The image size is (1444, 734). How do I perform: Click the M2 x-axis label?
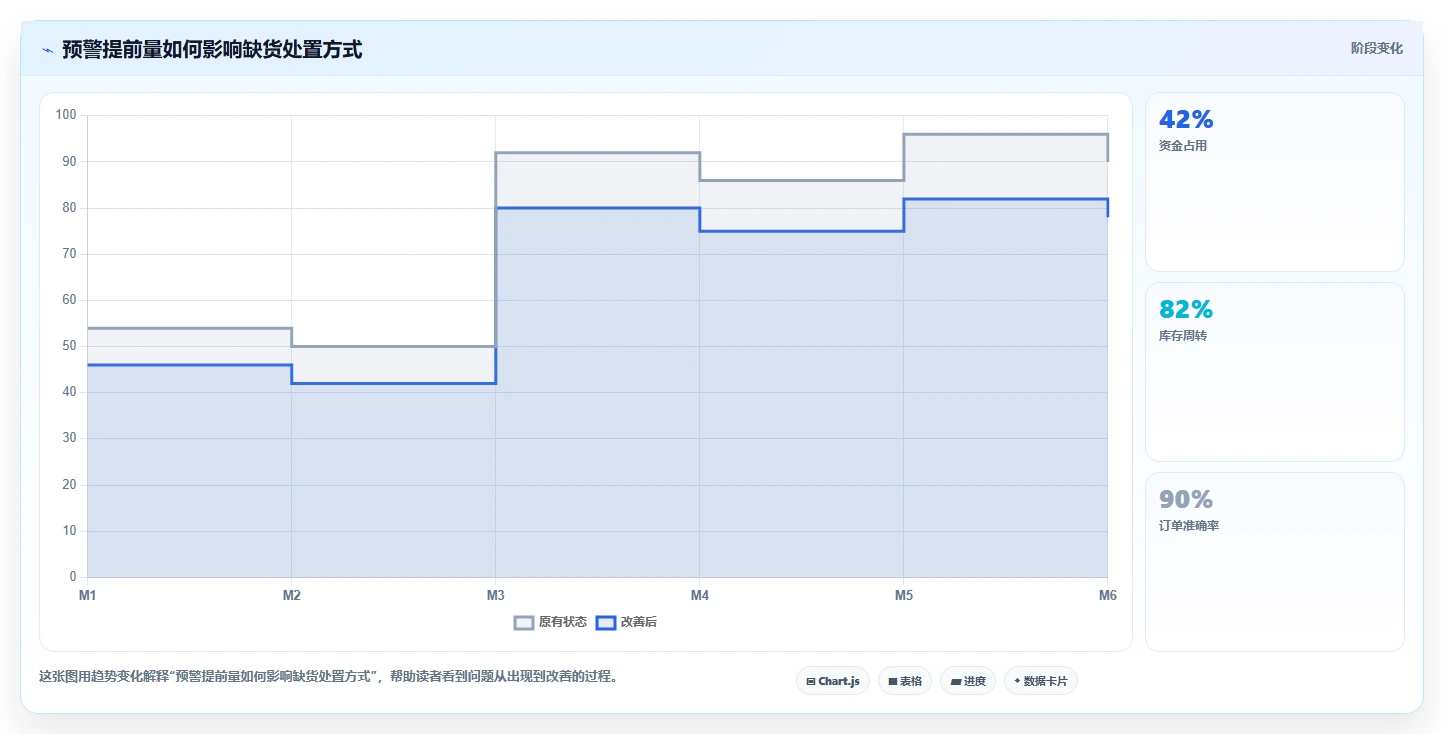292,595
